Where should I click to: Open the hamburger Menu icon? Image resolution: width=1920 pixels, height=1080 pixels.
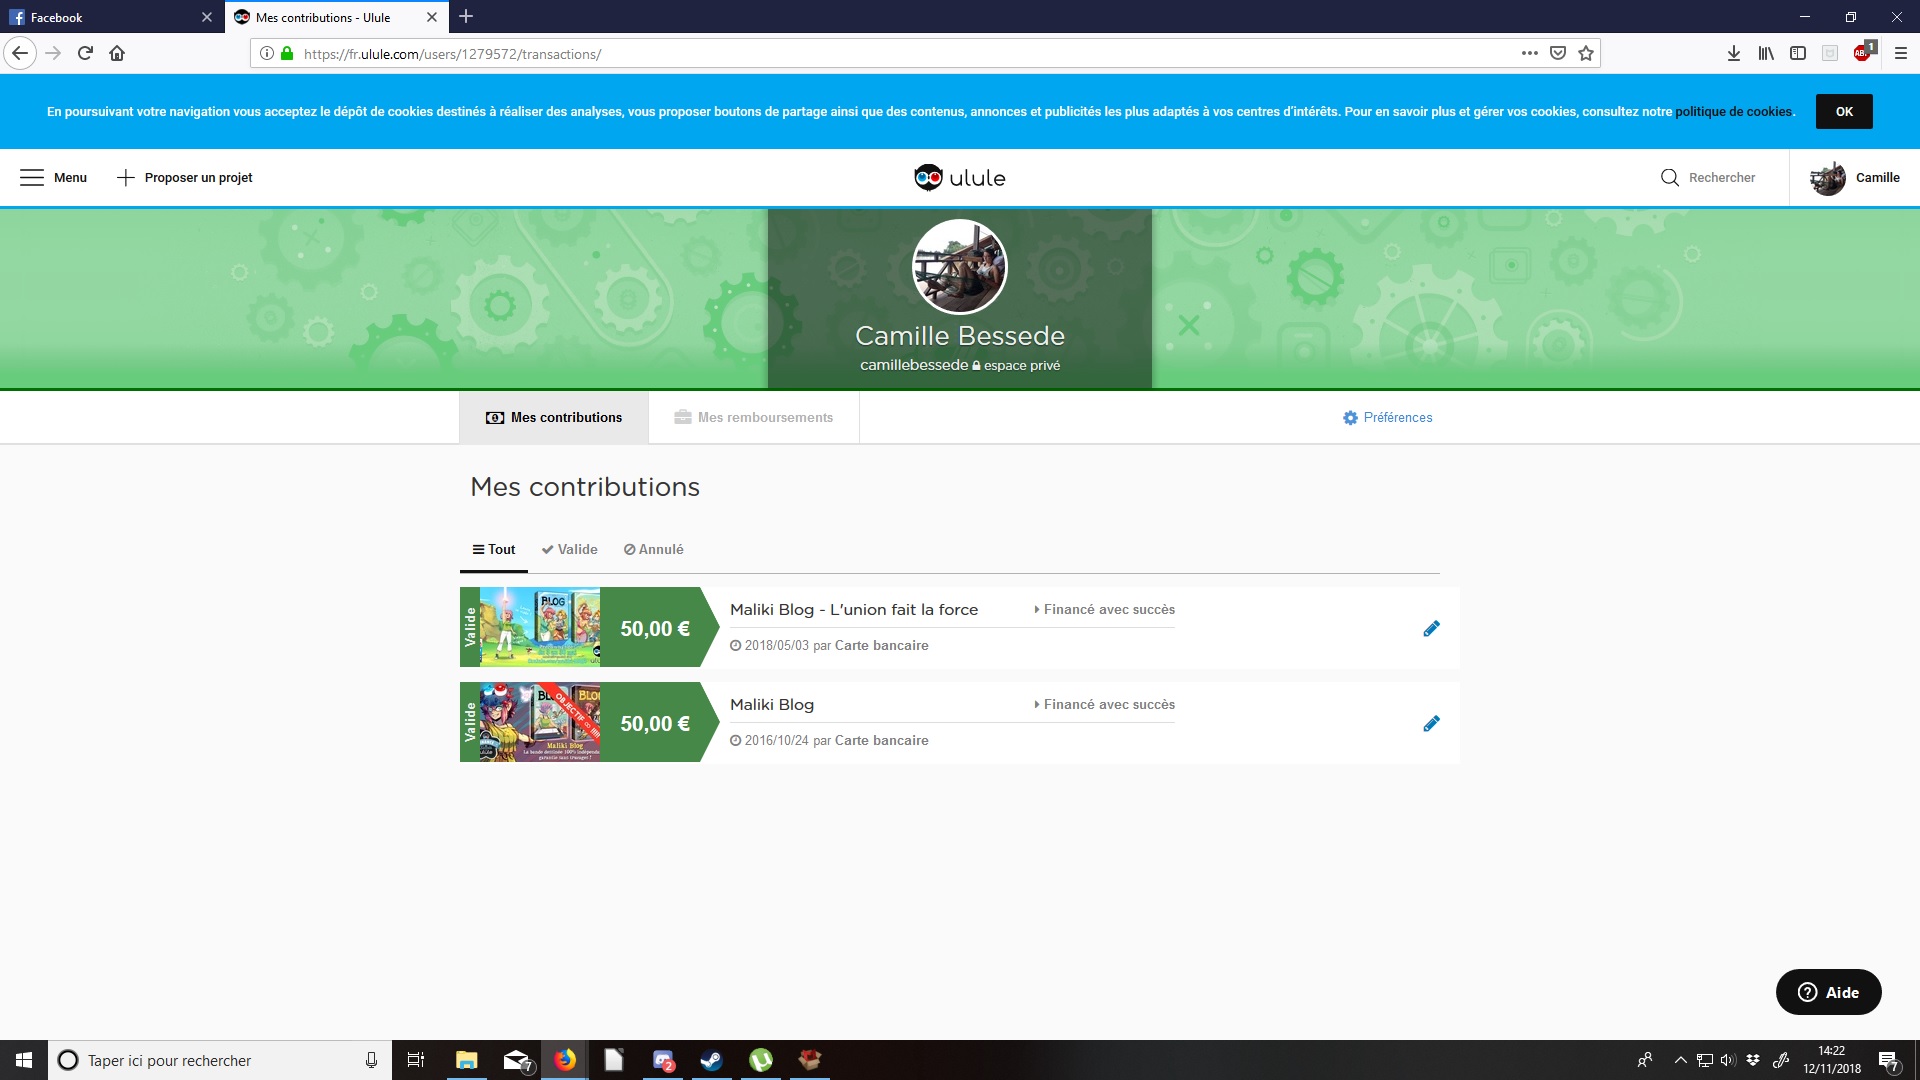click(x=32, y=178)
